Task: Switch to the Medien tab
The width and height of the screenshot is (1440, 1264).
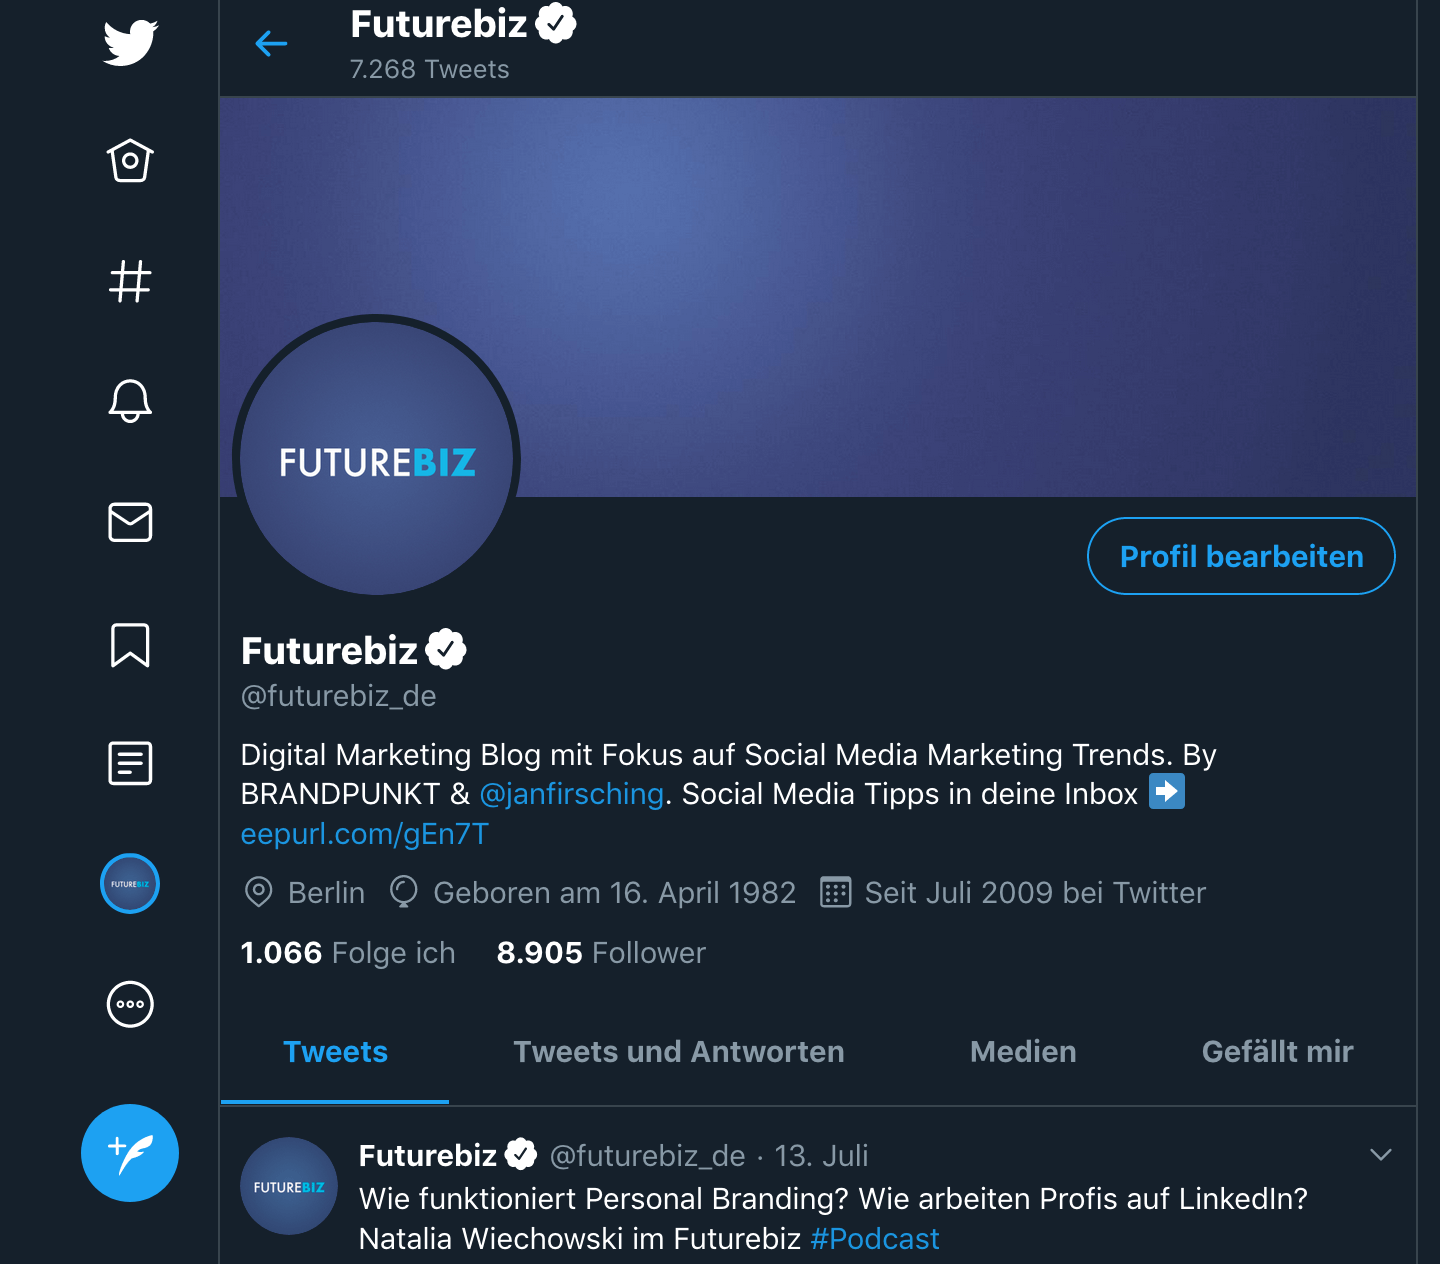Action: pos(1023,1052)
